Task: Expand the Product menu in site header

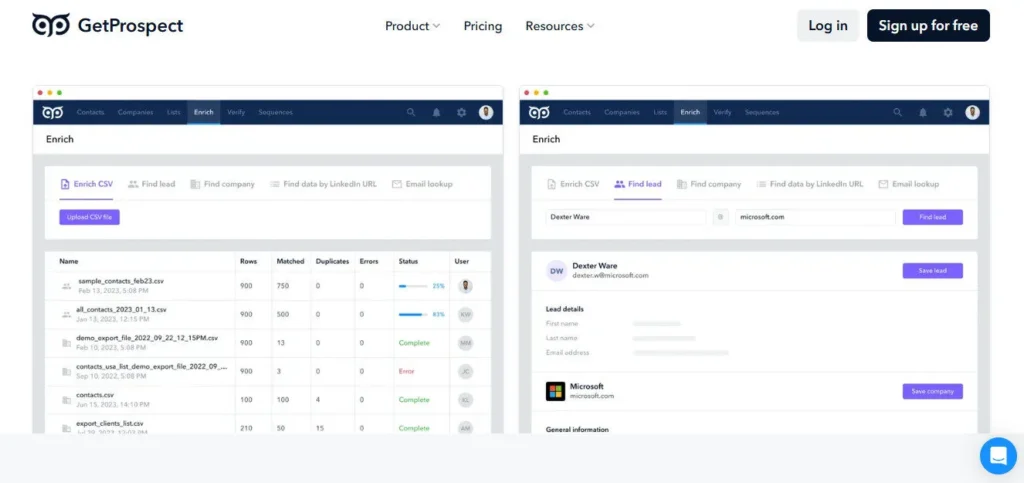Action: click(412, 26)
